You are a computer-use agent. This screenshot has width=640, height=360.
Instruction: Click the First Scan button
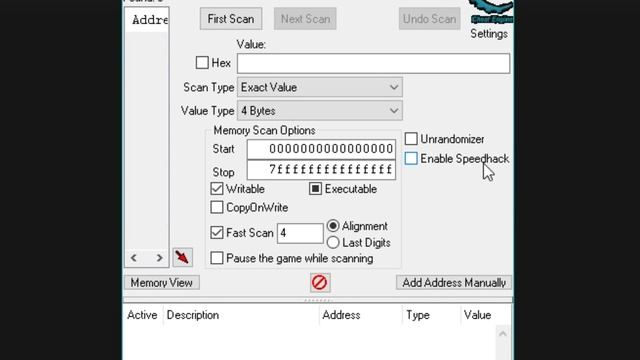click(231, 19)
